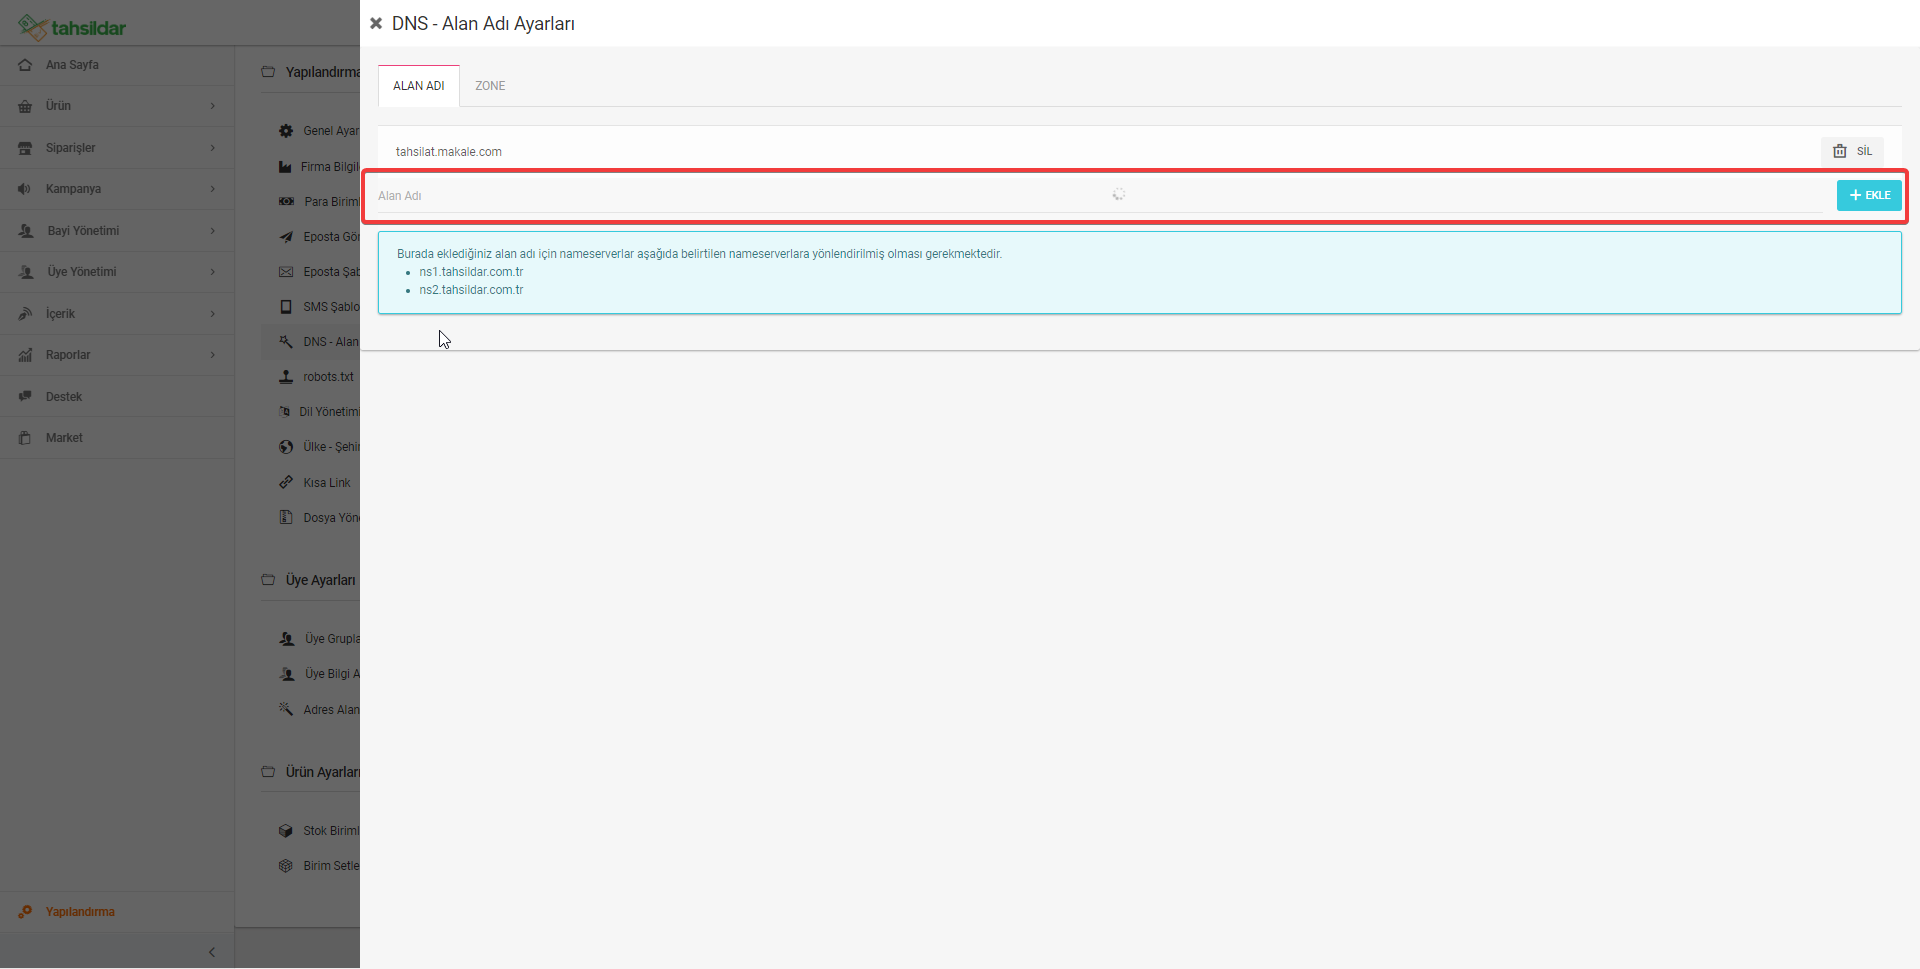1920x969 pixels.
Task: Click the Market bag icon
Action: pyautogui.click(x=25, y=438)
